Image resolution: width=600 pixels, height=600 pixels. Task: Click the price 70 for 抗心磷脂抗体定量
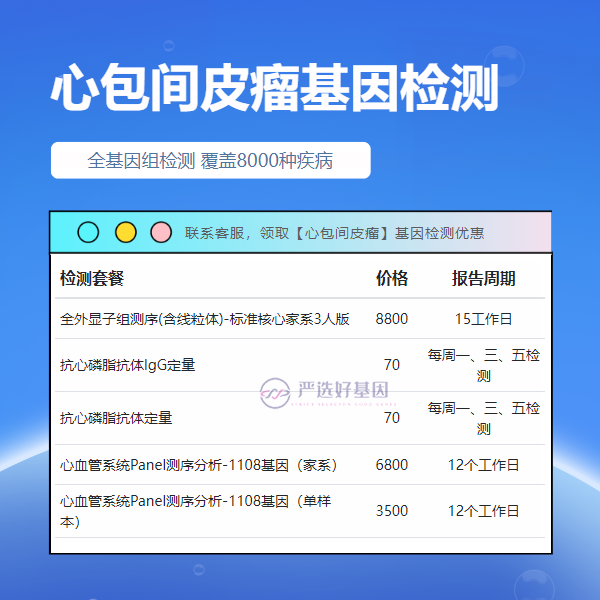(x=392, y=418)
